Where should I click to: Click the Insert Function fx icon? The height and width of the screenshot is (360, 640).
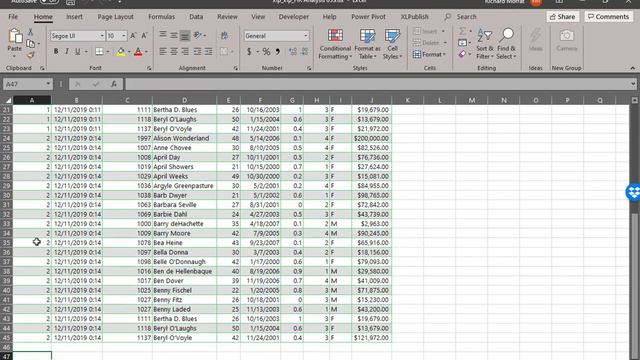pos(113,84)
